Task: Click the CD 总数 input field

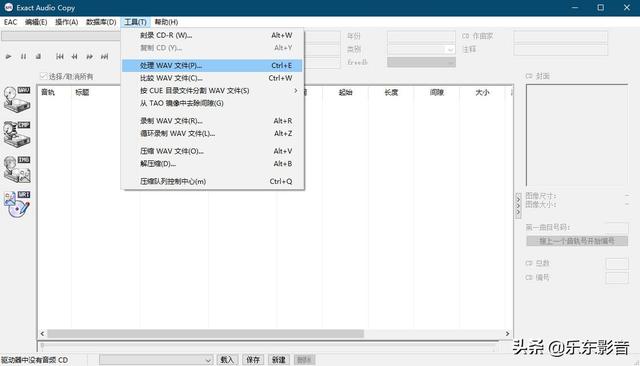Action: point(617,263)
